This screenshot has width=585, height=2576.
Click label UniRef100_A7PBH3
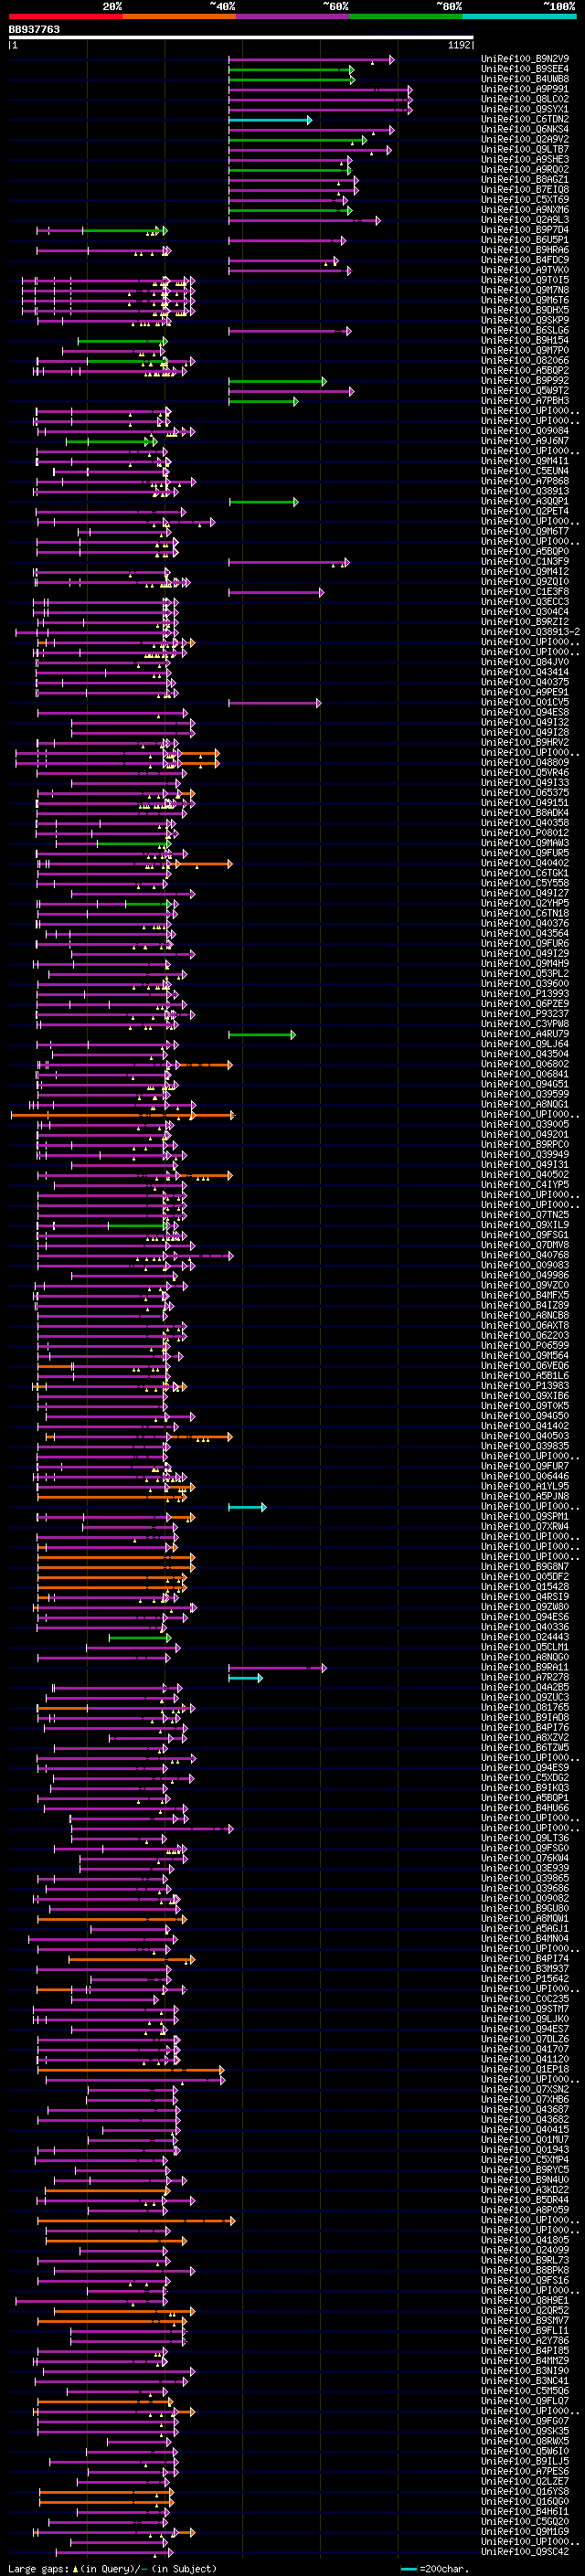525,400
